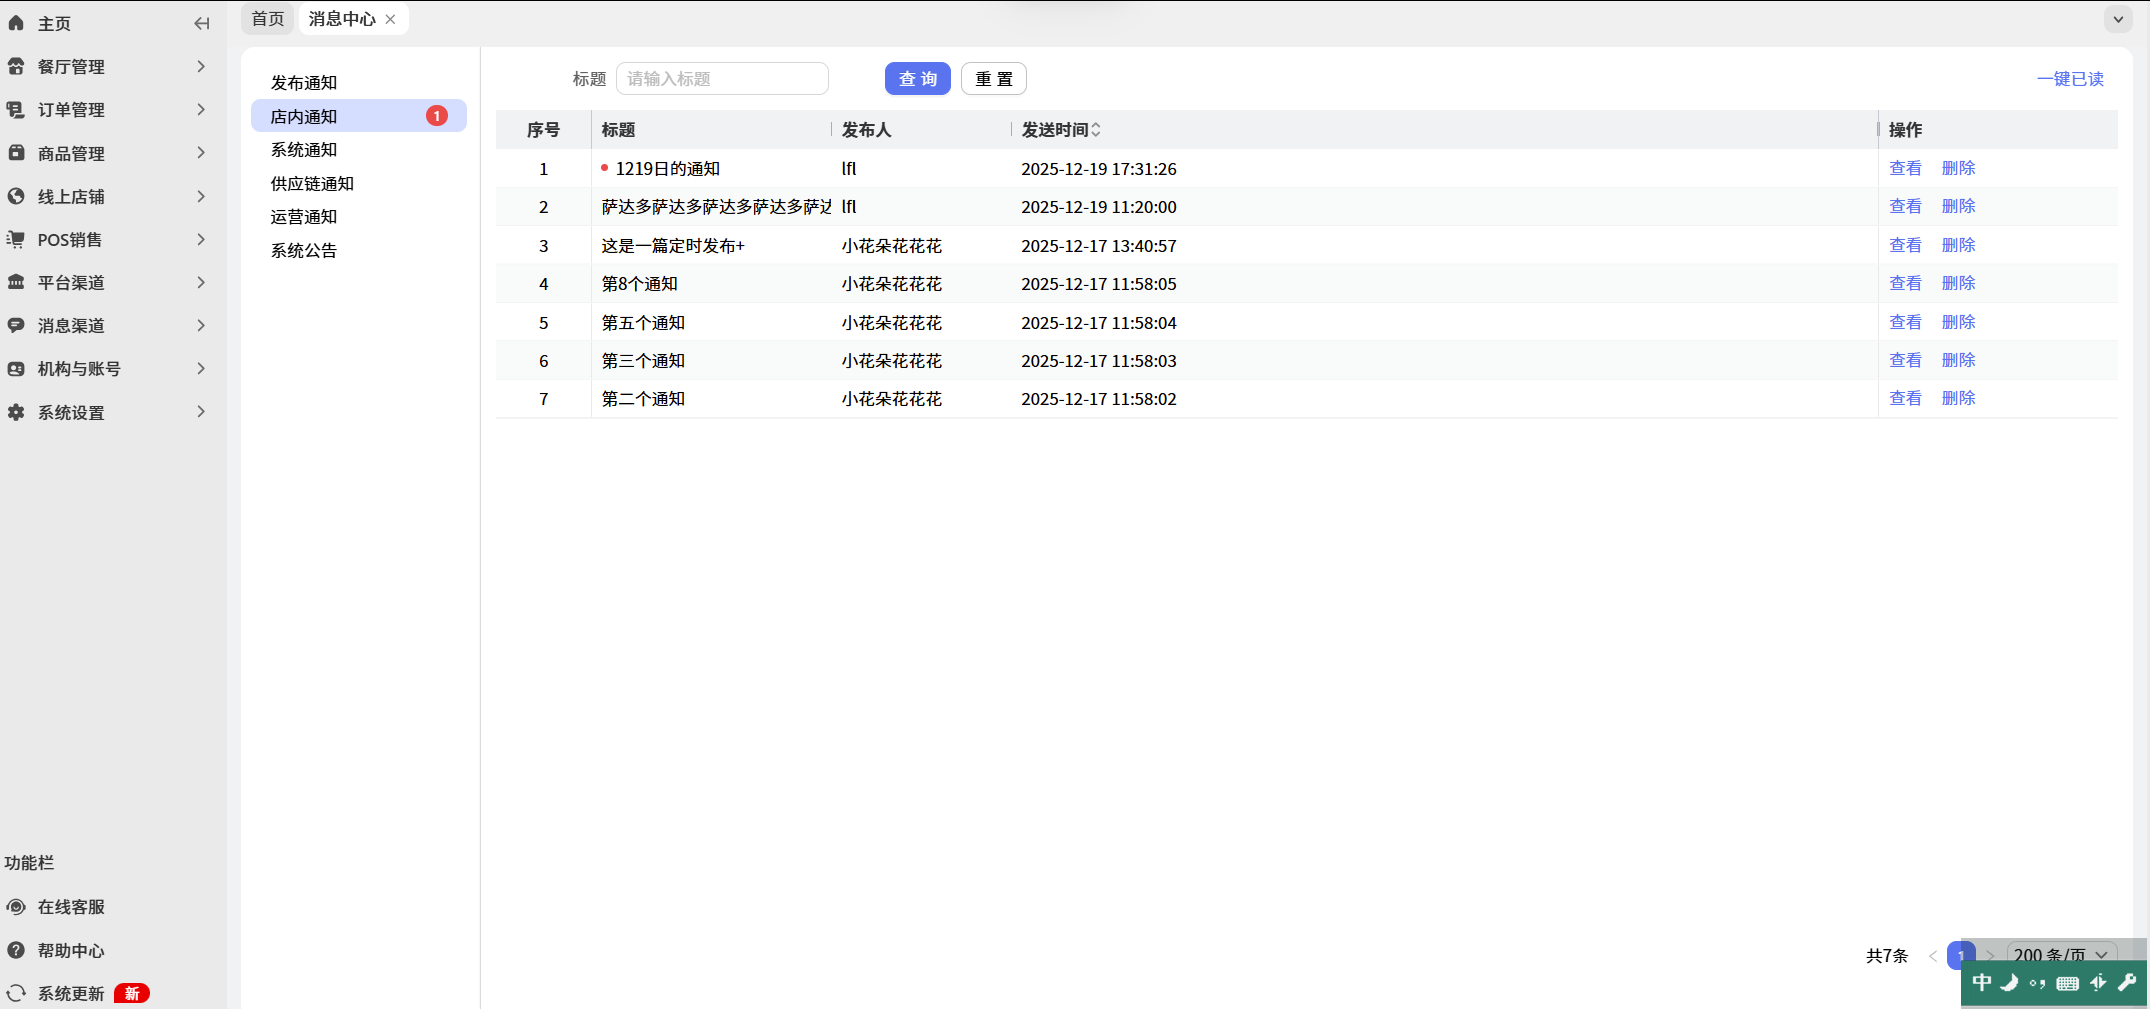Viewport: 2150px width, 1009px height.
Task: Expand the 餐厅管理 menu chevron
Action: [x=201, y=66]
